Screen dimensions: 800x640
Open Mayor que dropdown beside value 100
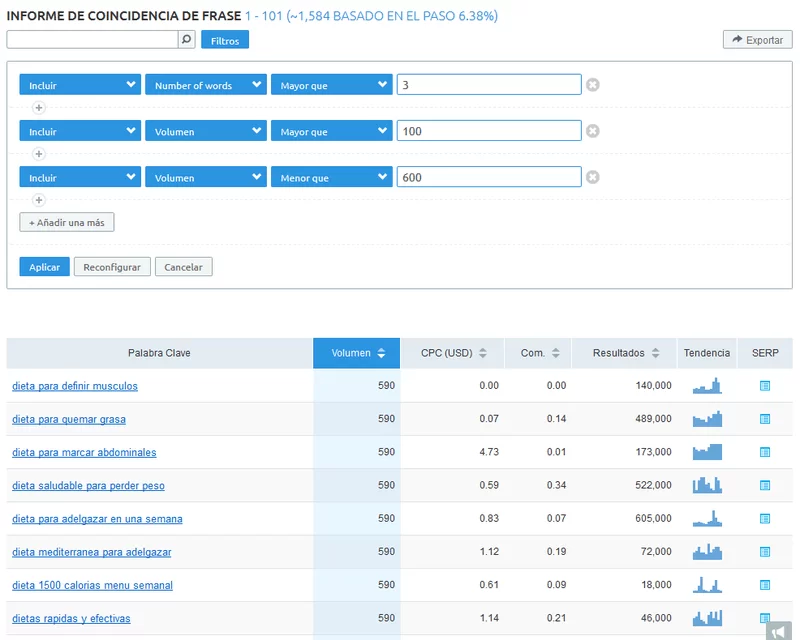tap(332, 131)
